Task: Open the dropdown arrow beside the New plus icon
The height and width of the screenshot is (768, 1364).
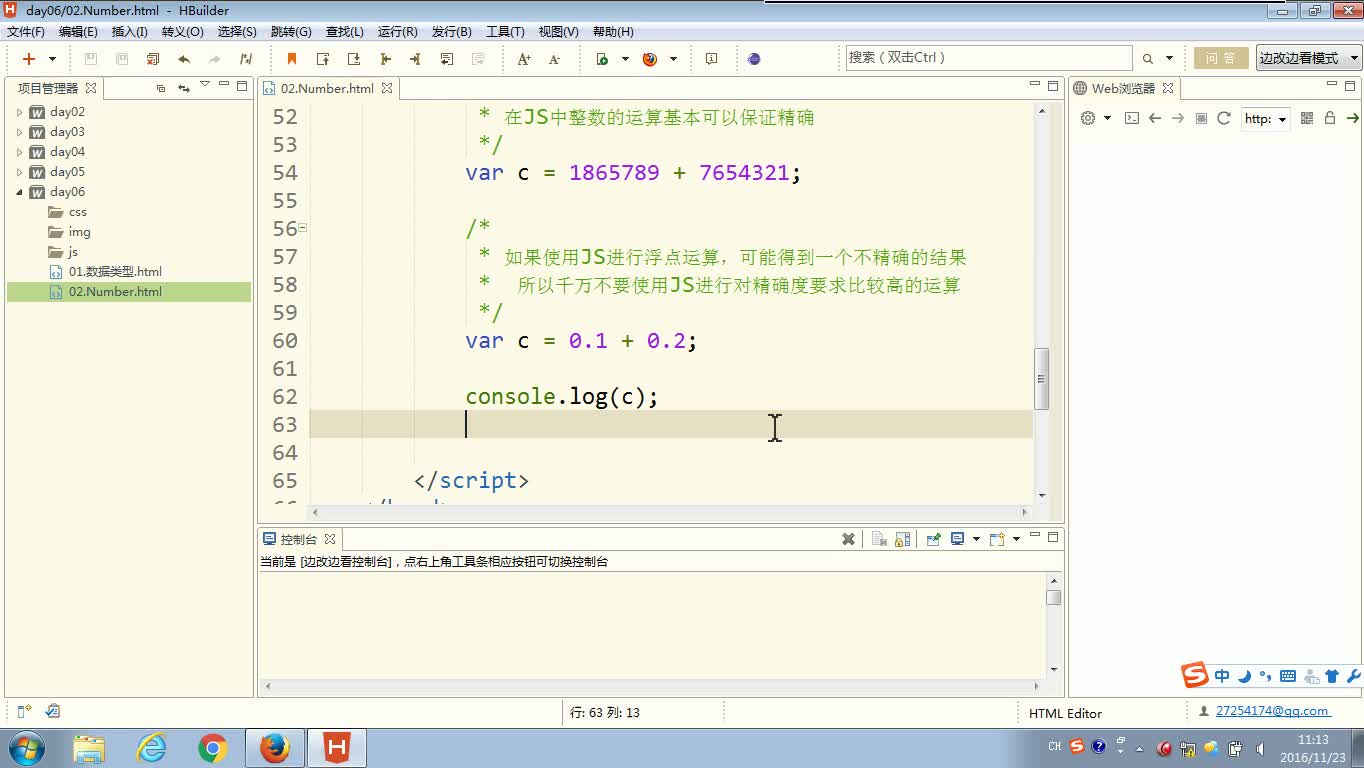Action: pyautogui.click(x=52, y=59)
